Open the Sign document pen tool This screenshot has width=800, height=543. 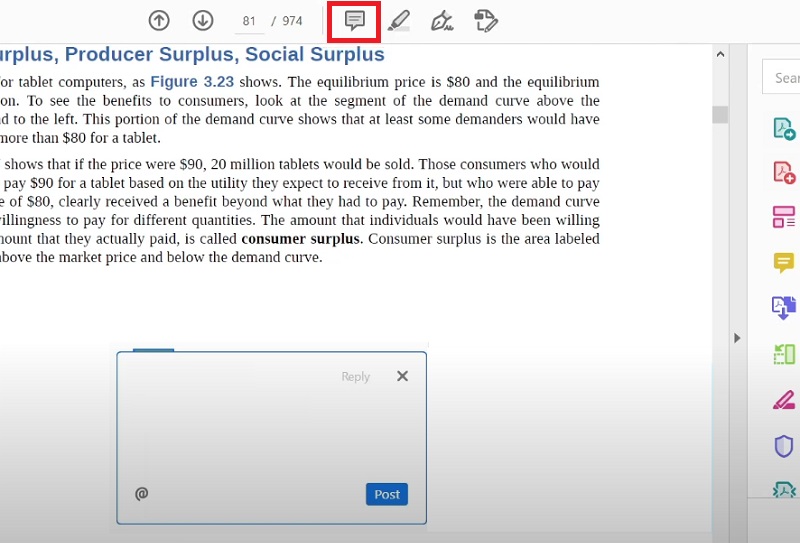(442, 21)
